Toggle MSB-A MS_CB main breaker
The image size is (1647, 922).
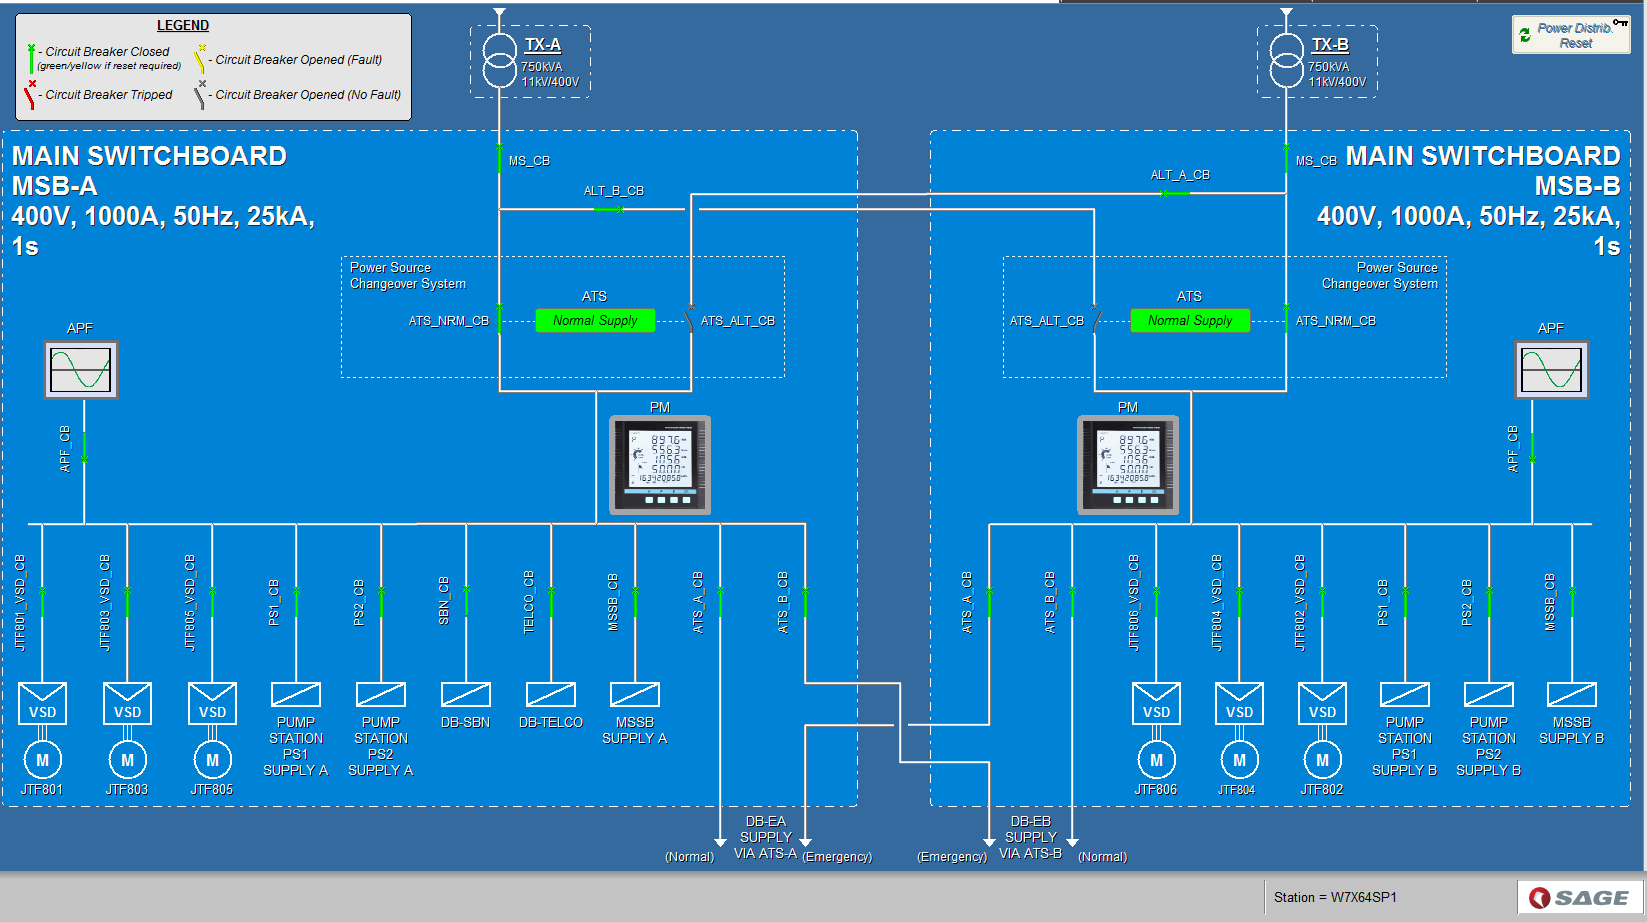(499, 158)
